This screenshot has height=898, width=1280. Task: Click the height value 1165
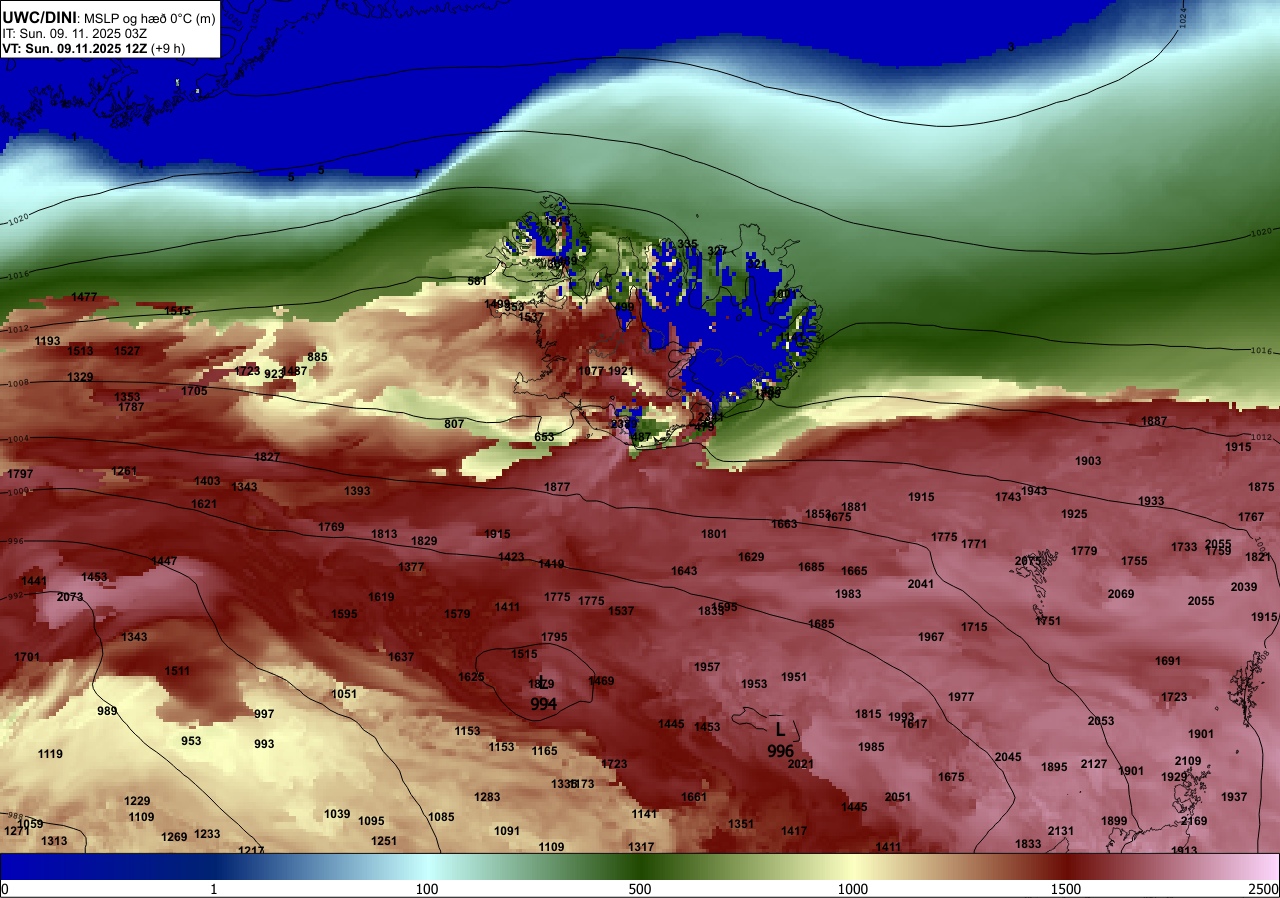pos(544,751)
